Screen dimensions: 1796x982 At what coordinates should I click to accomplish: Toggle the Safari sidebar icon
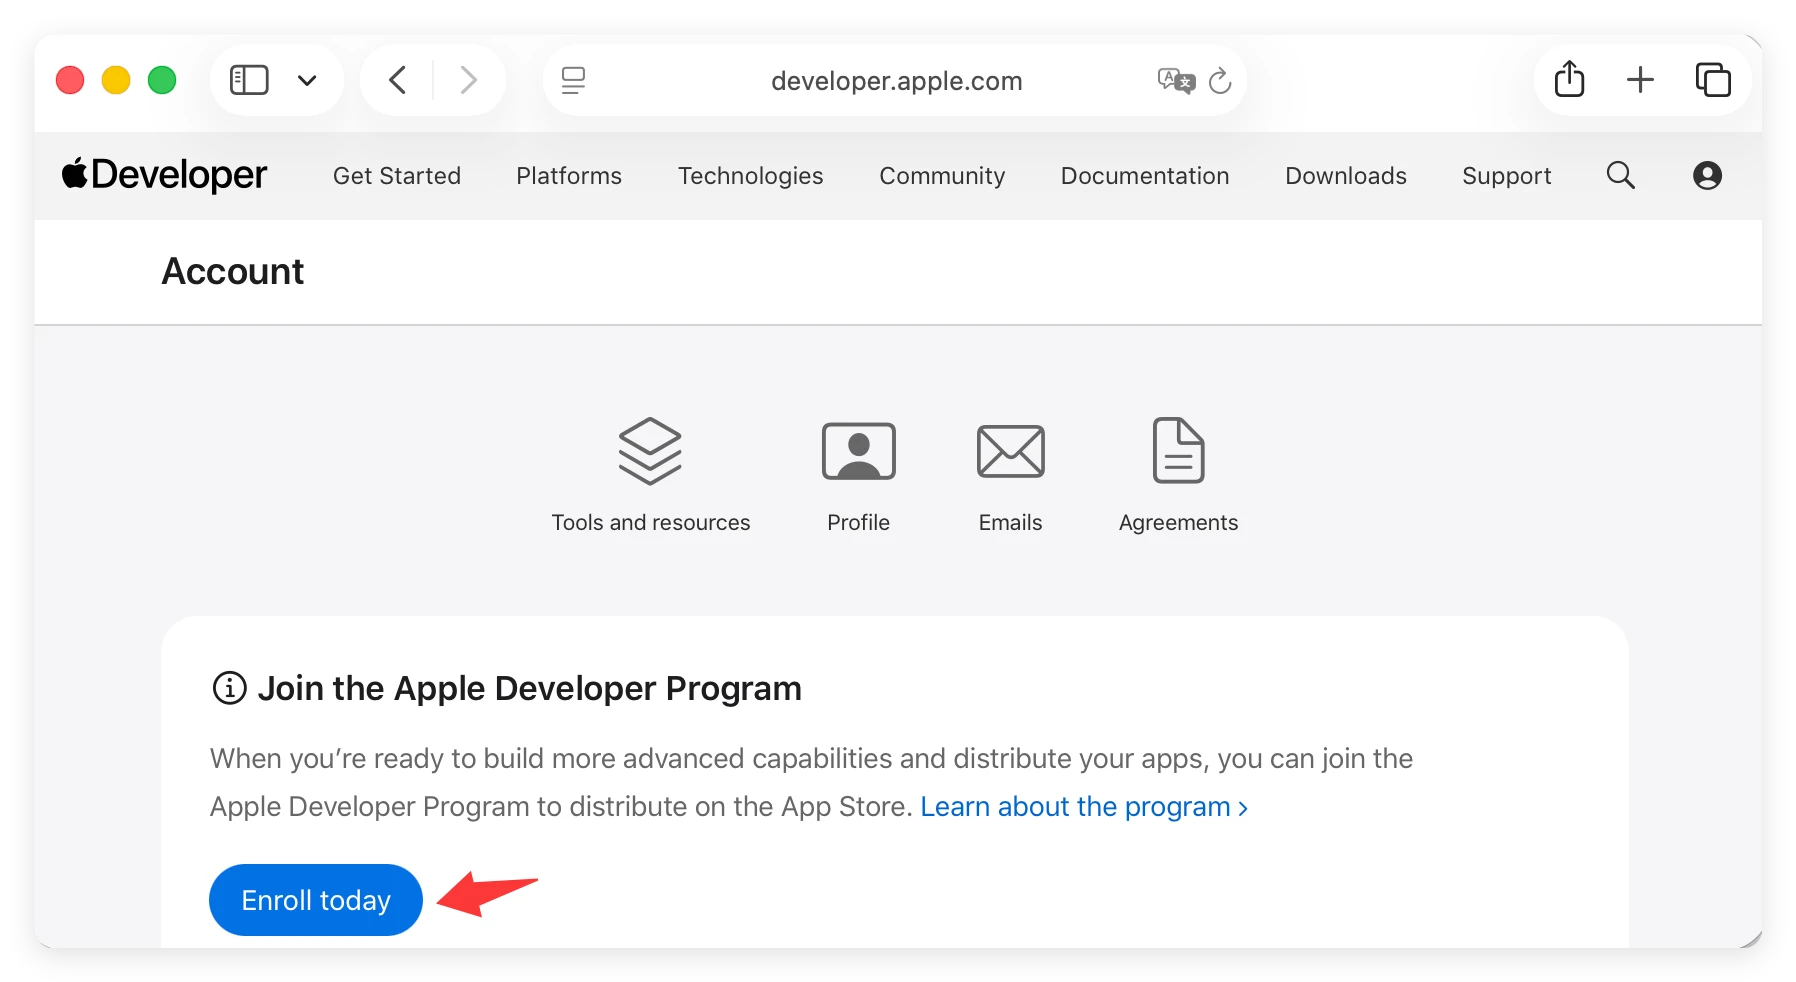(249, 80)
